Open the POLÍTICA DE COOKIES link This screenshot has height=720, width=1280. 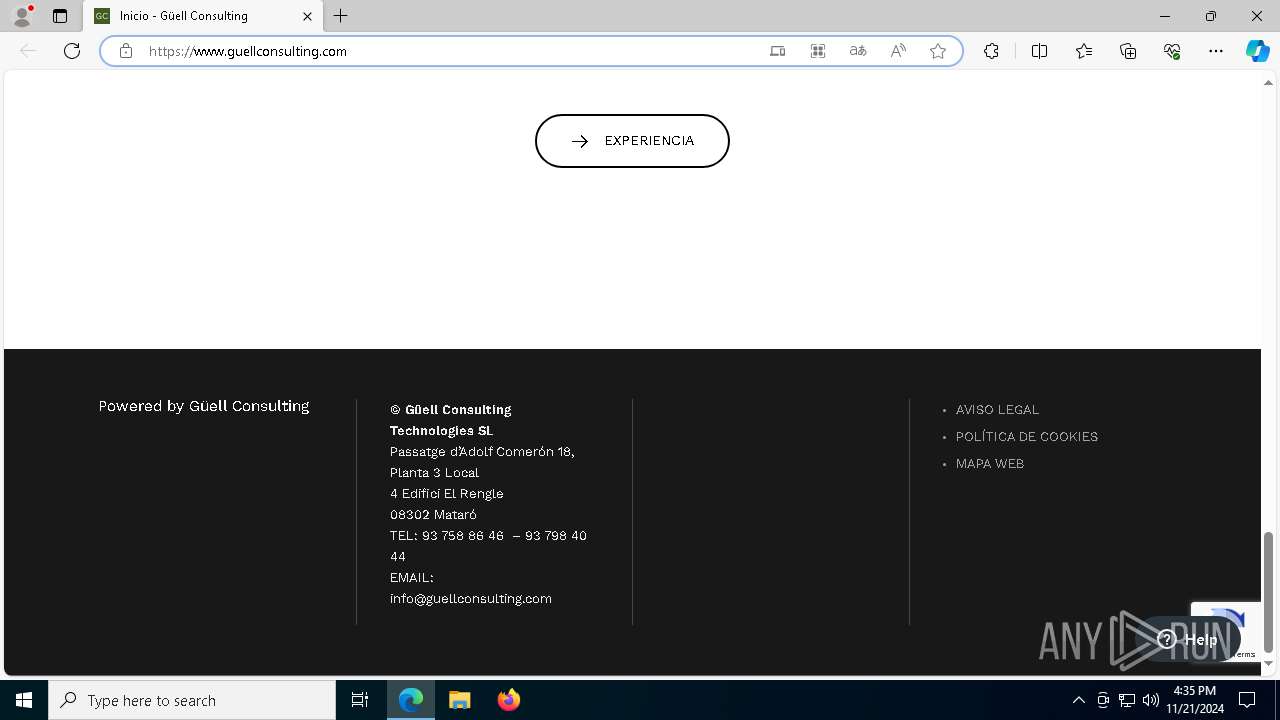coord(1027,437)
